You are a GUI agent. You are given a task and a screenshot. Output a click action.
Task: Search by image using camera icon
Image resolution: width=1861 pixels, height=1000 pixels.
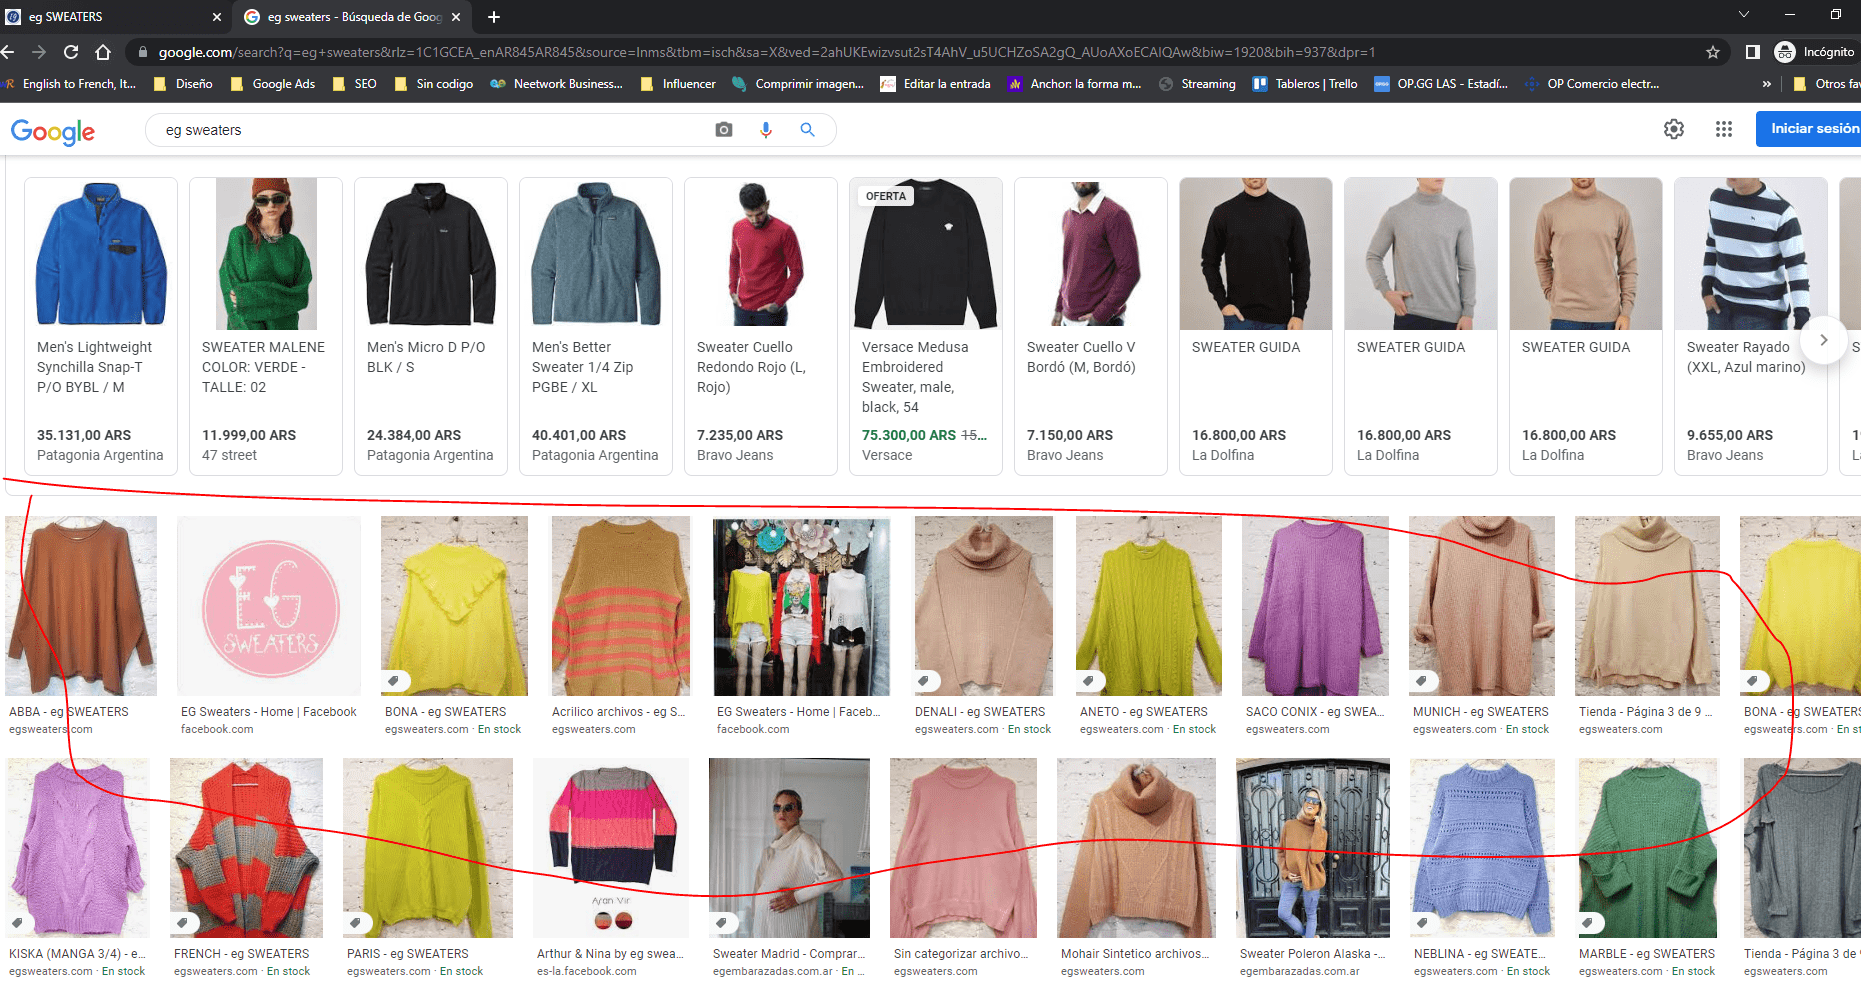point(724,130)
